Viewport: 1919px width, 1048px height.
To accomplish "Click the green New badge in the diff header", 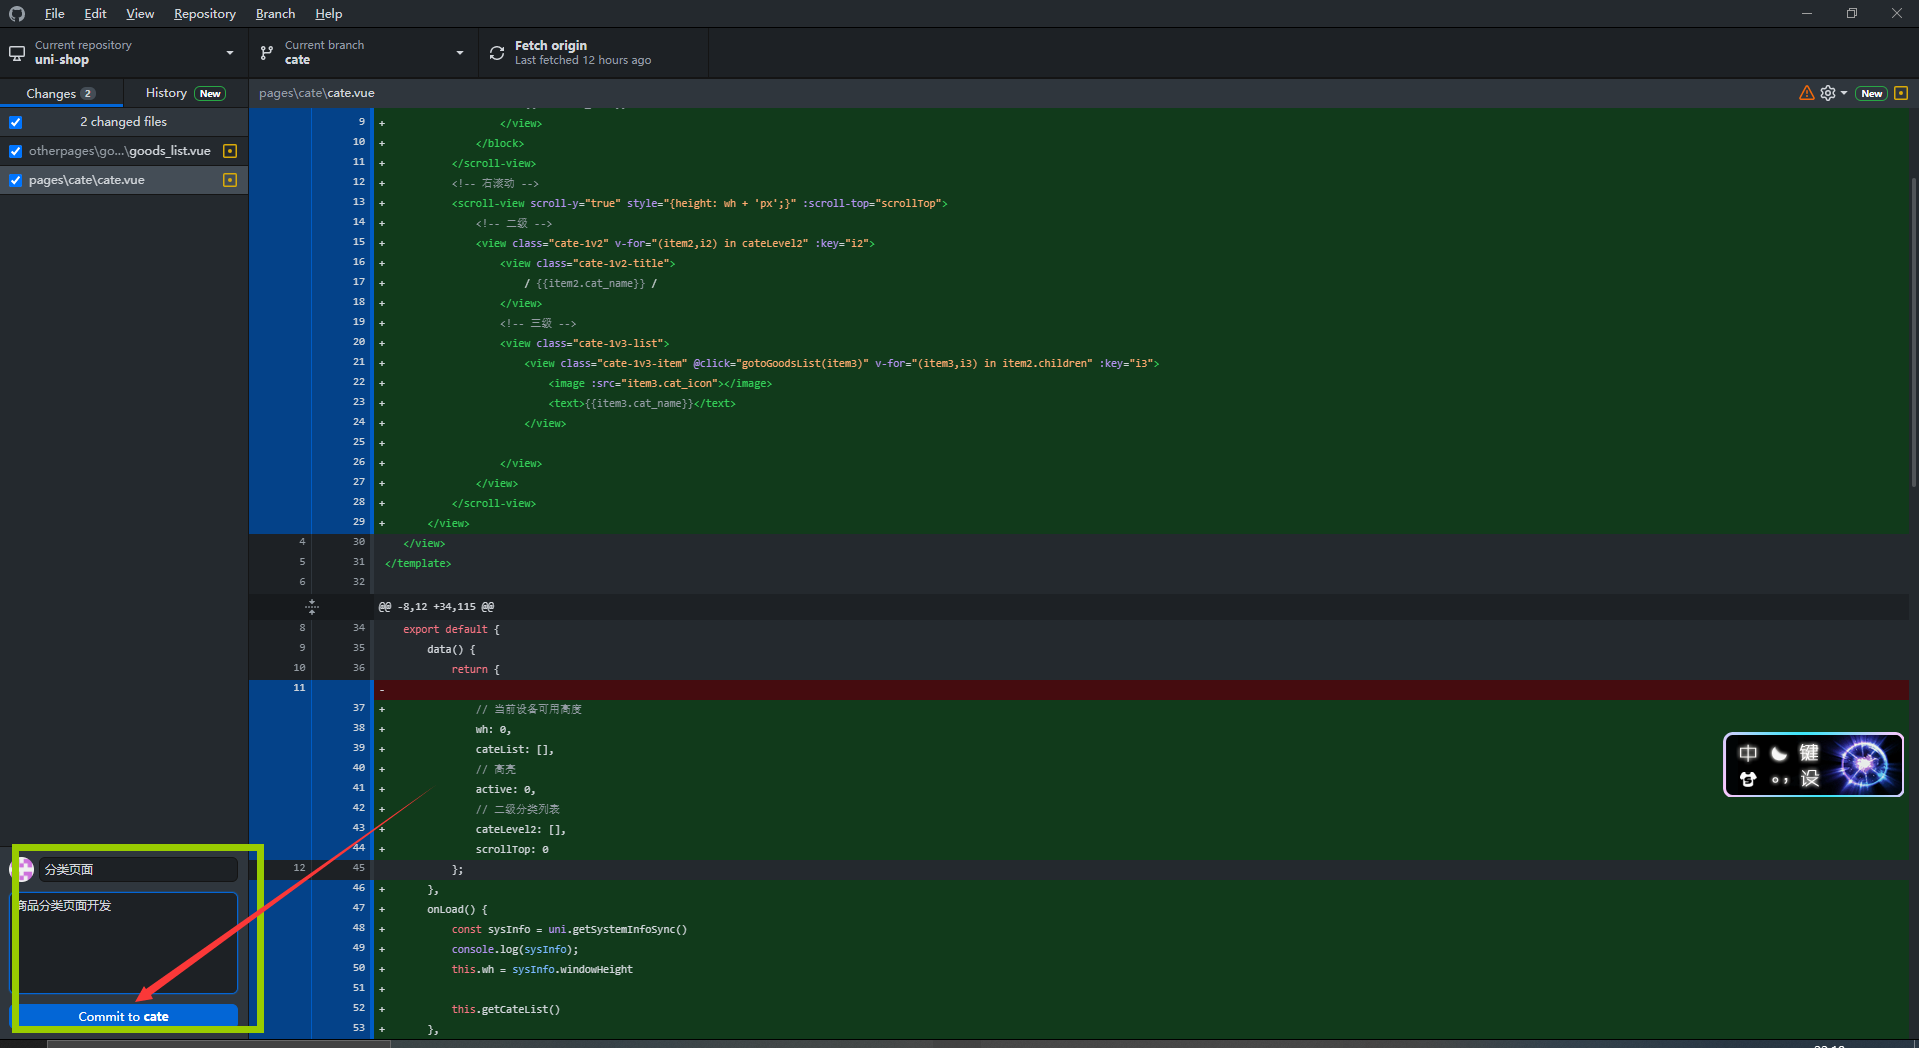I will coord(1872,93).
